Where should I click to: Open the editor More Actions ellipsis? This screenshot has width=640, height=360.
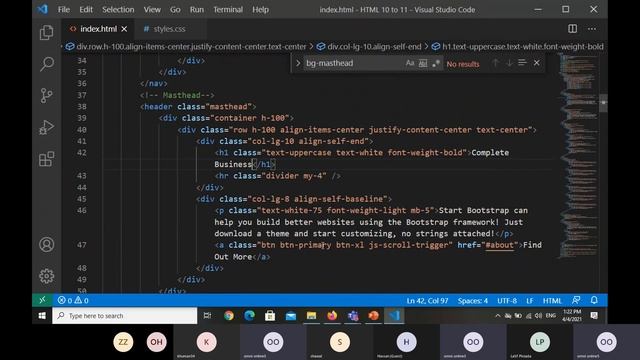point(592,29)
